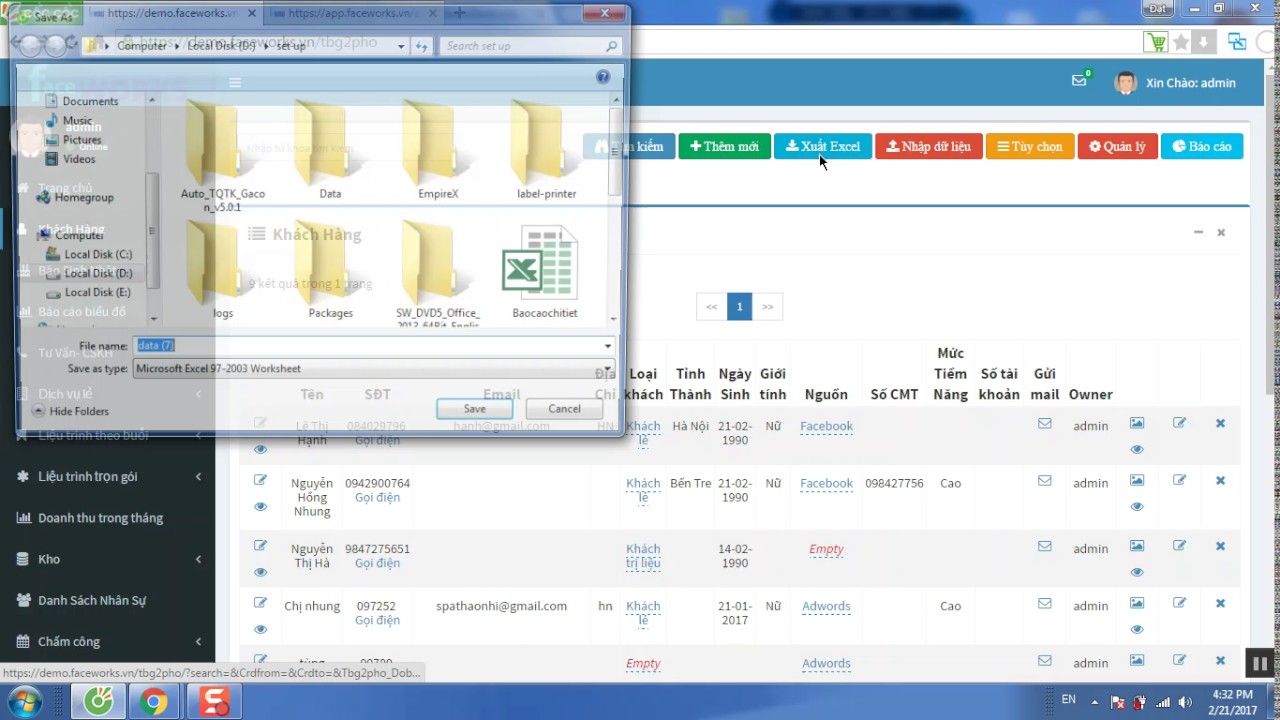Bookmark this page with the star icon
1280x720 pixels.
1181,42
